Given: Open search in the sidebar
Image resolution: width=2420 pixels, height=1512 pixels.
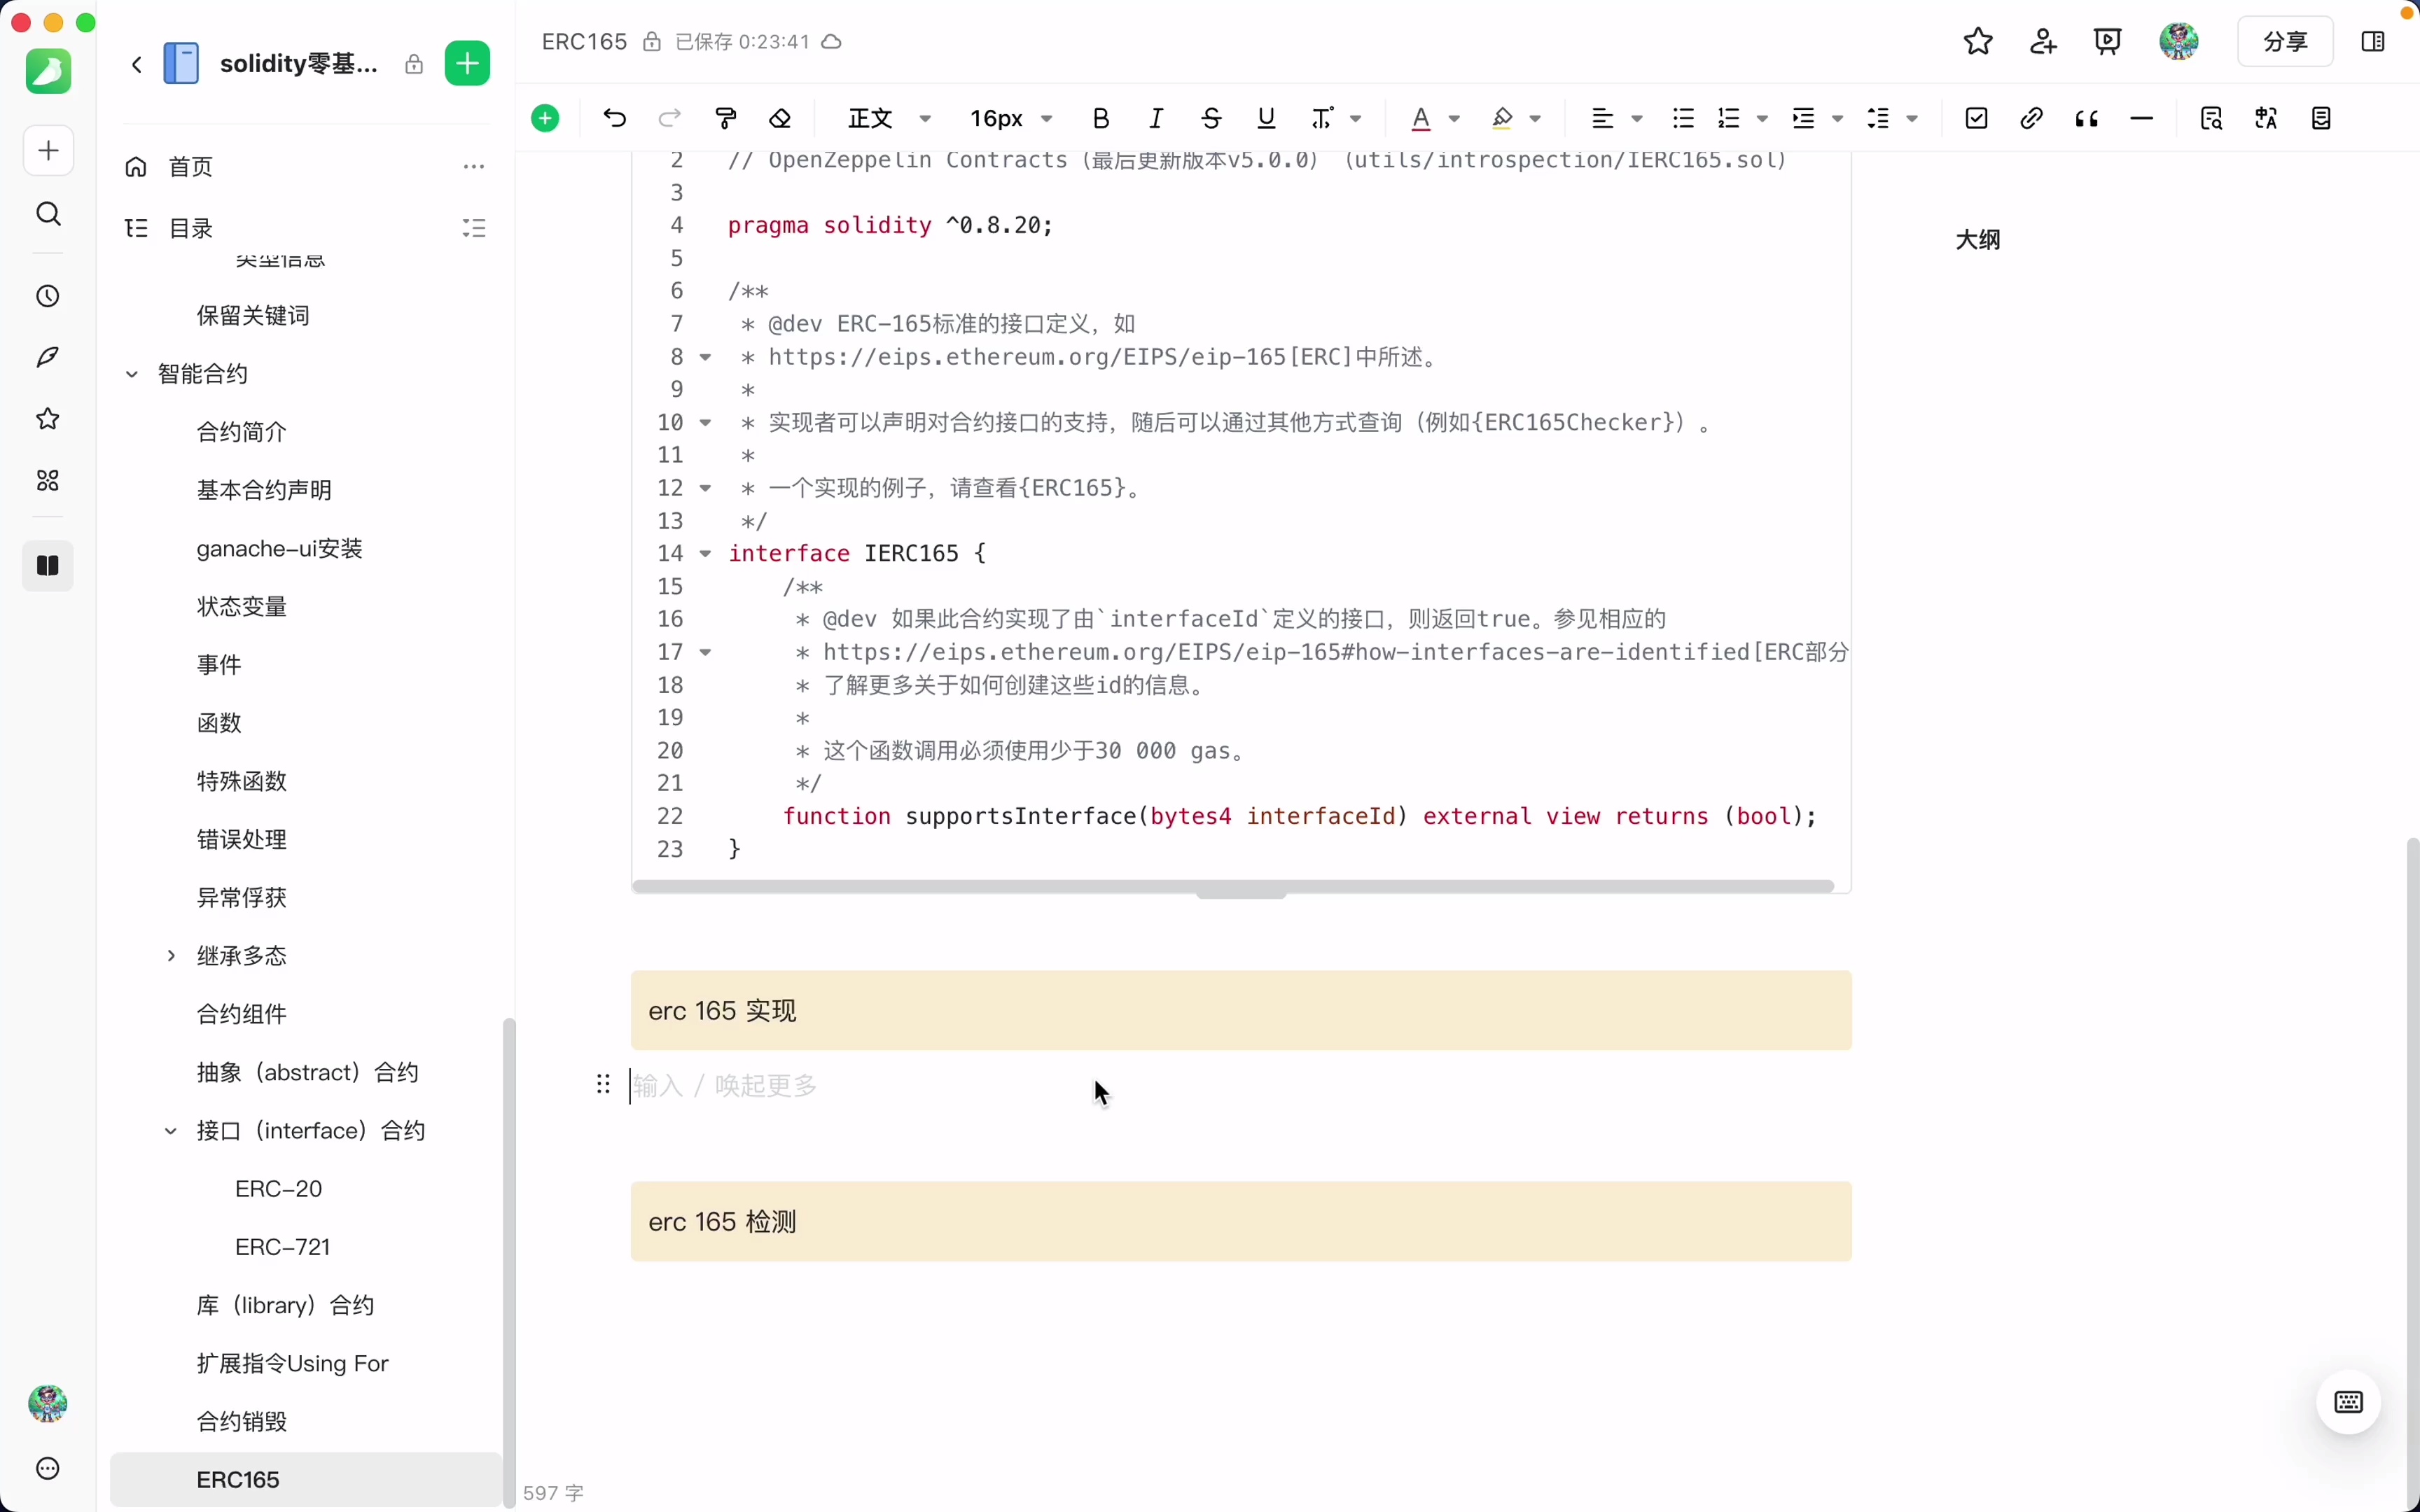Looking at the screenshot, I should (47, 214).
